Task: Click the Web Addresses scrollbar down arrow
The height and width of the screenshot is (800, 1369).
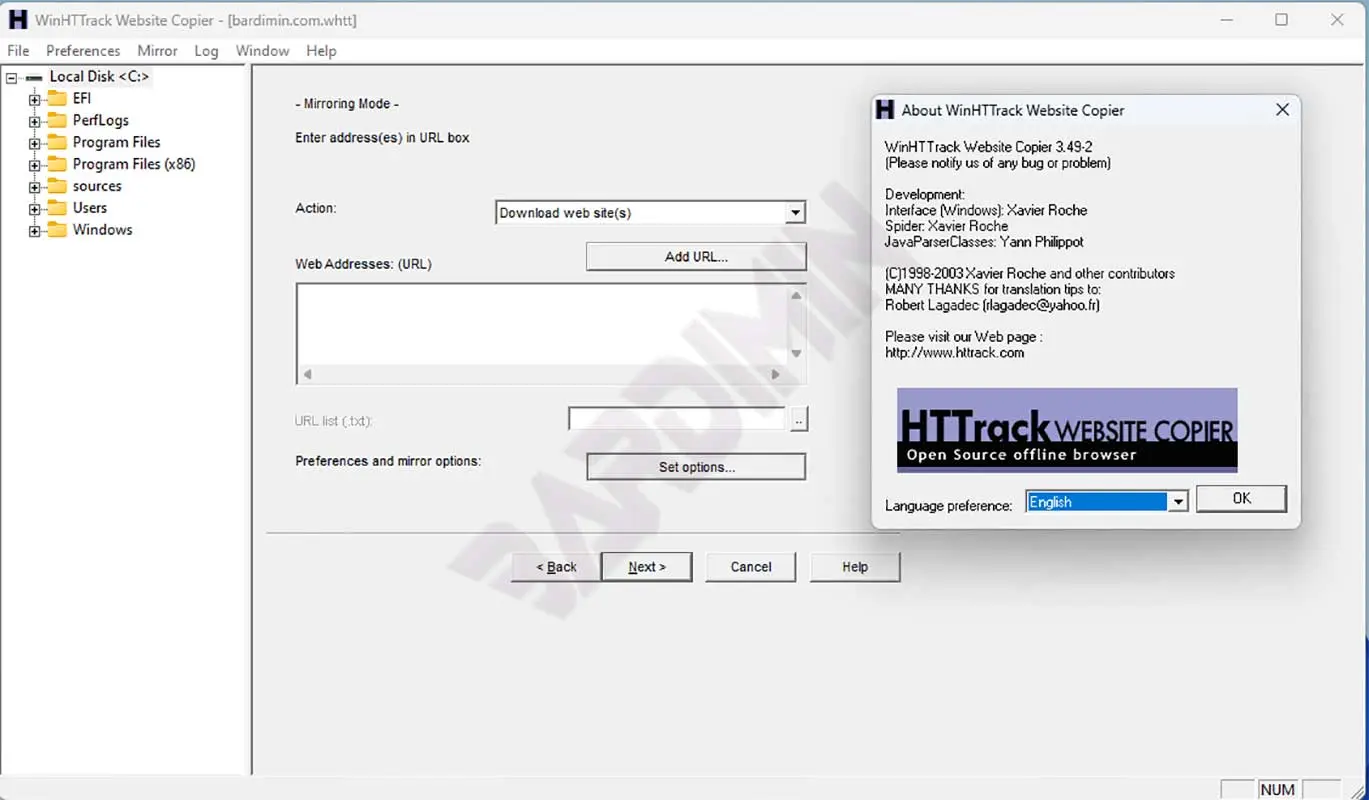Action: tap(796, 353)
